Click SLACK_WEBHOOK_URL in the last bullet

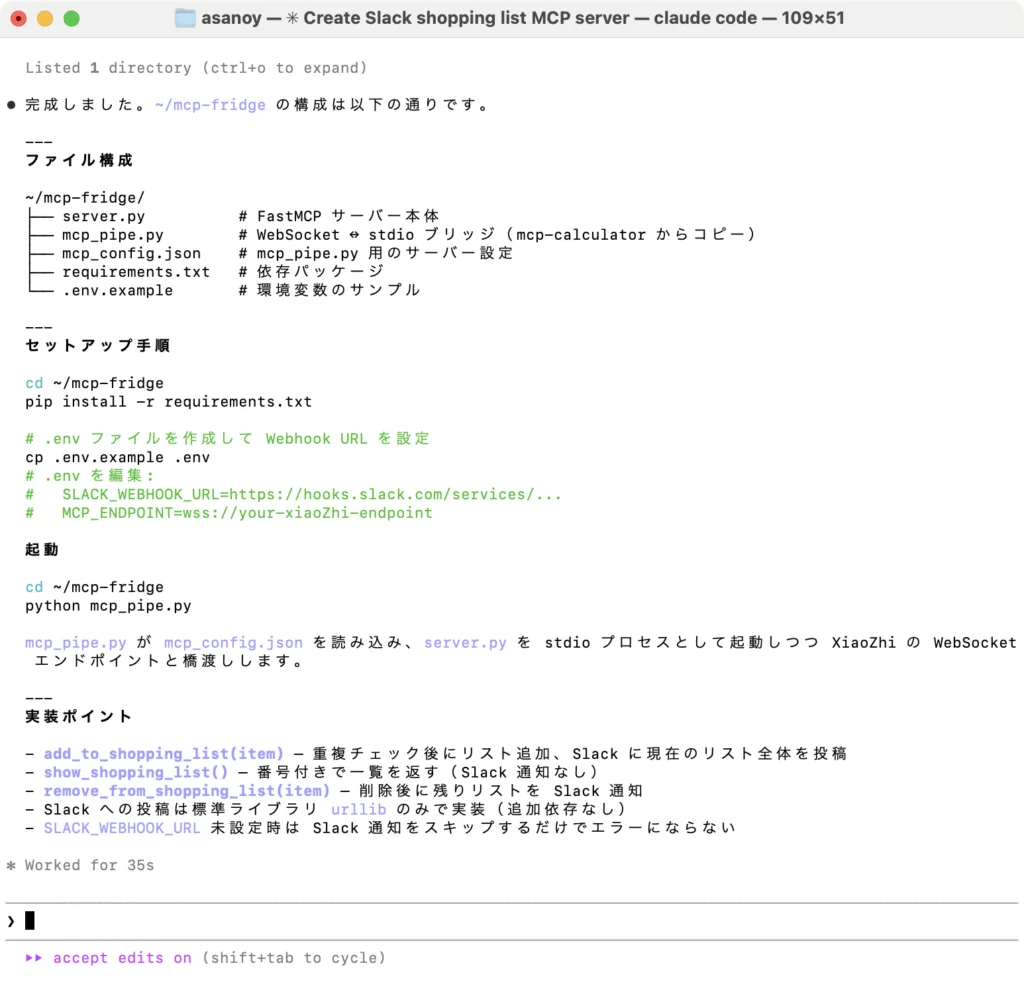pyautogui.click(x=122, y=828)
